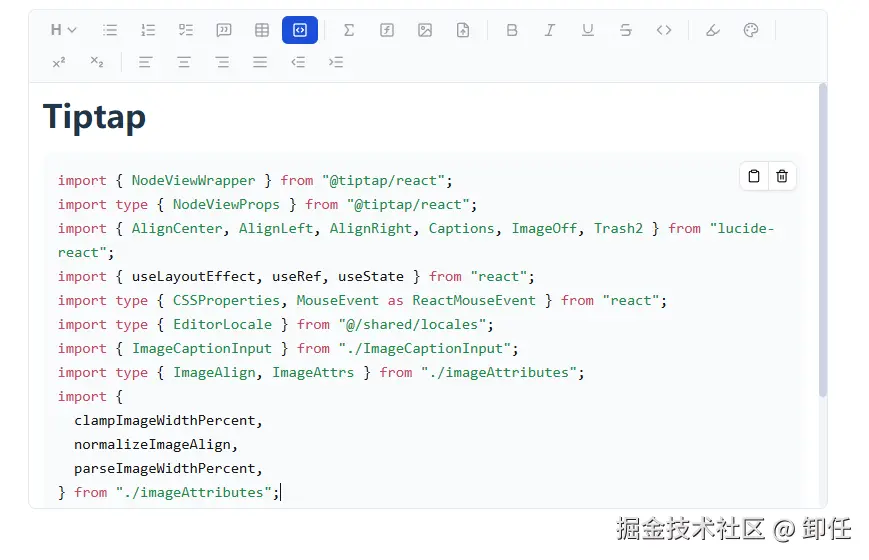Click "ImageAlign" in the type import
The height and width of the screenshot is (560, 869).
coord(214,373)
